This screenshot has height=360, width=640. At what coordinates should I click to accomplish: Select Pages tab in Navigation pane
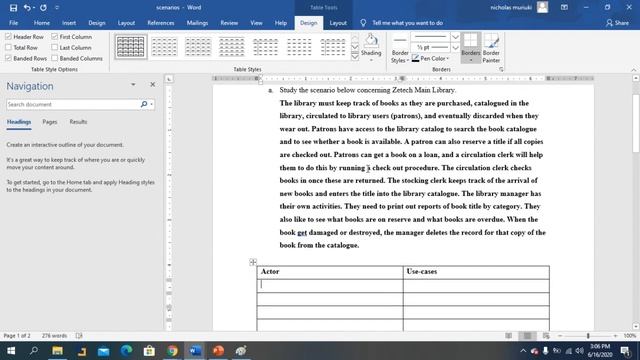pyautogui.click(x=50, y=122)
